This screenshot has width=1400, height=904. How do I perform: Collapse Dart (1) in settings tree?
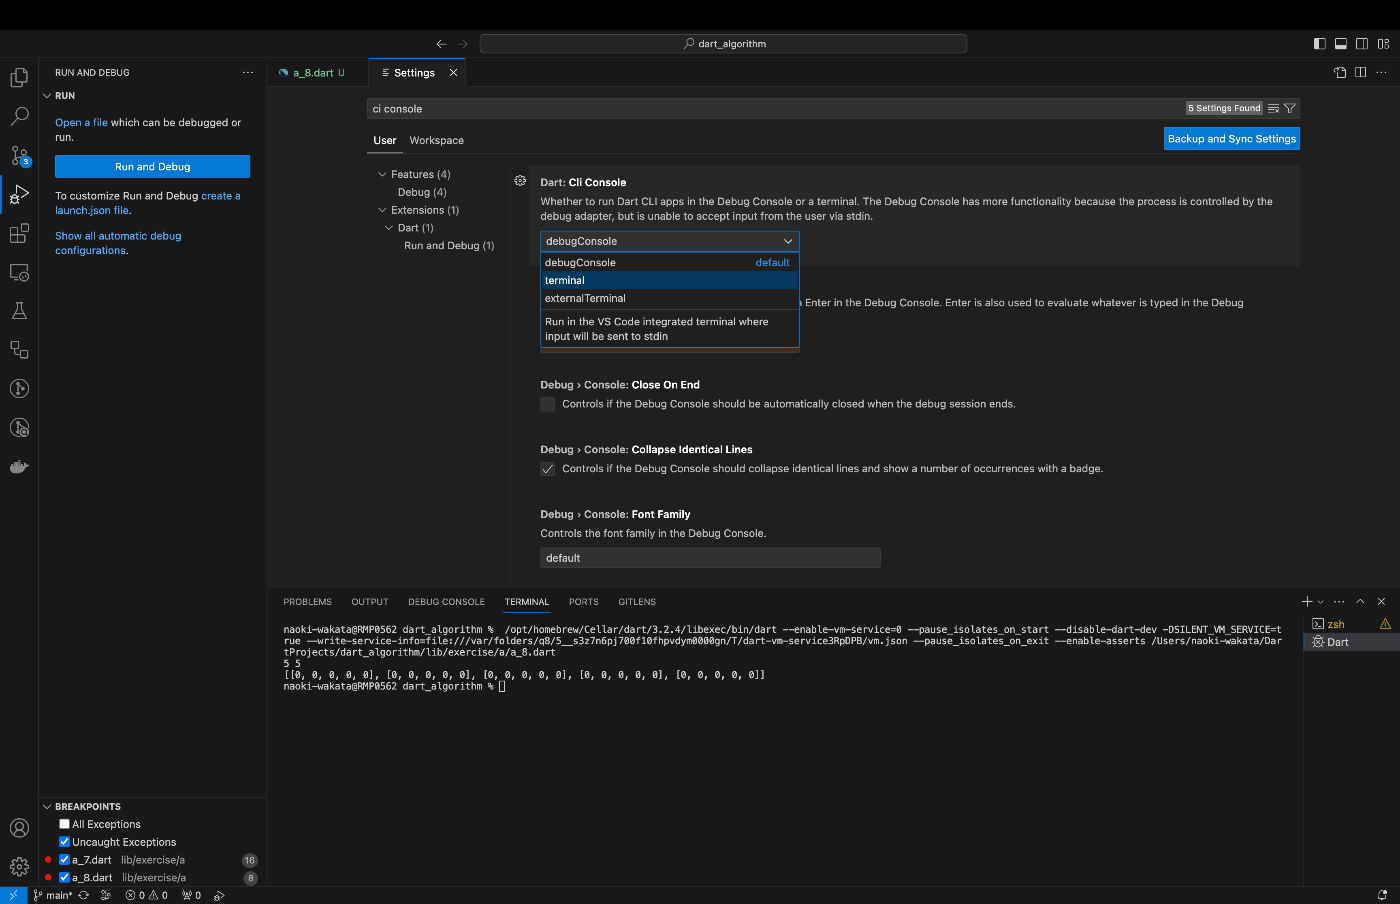389,228
